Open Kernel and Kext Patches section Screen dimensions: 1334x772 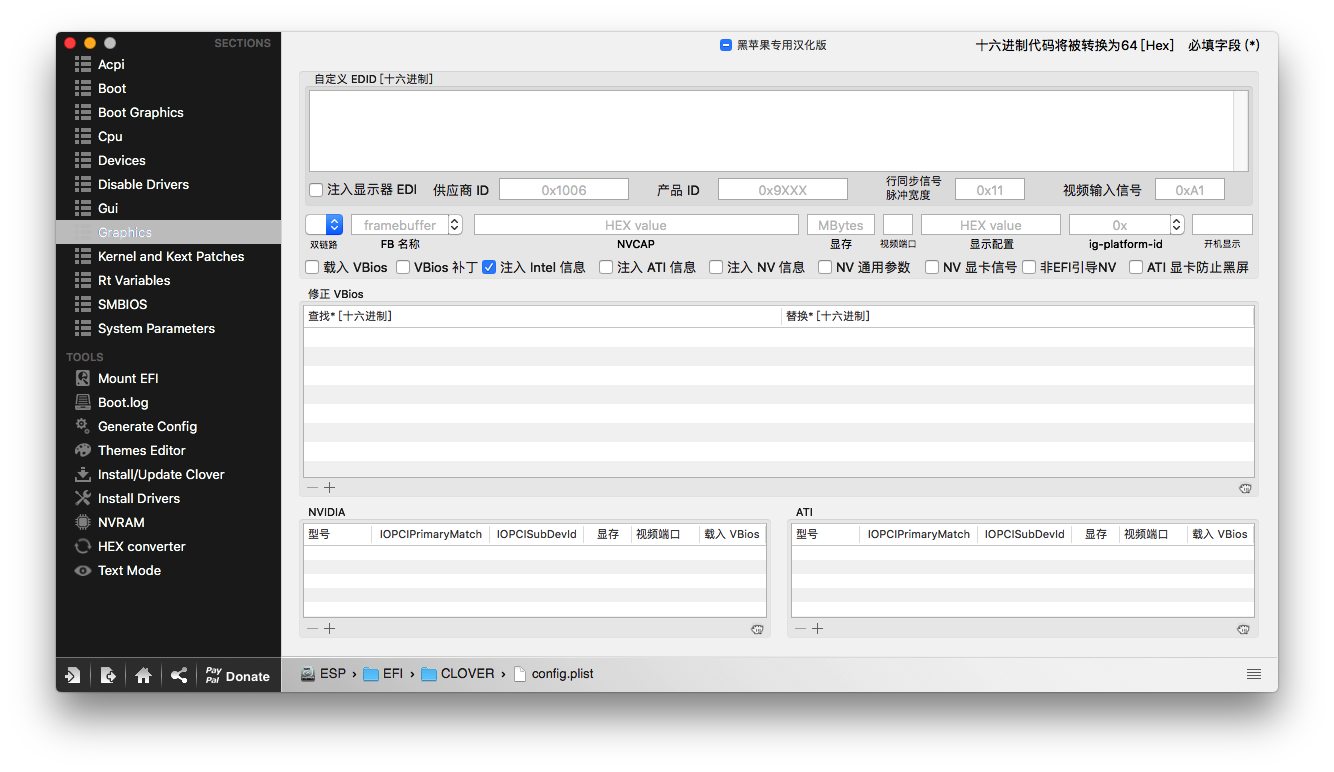pyautogui.click(x=171, y=256)
